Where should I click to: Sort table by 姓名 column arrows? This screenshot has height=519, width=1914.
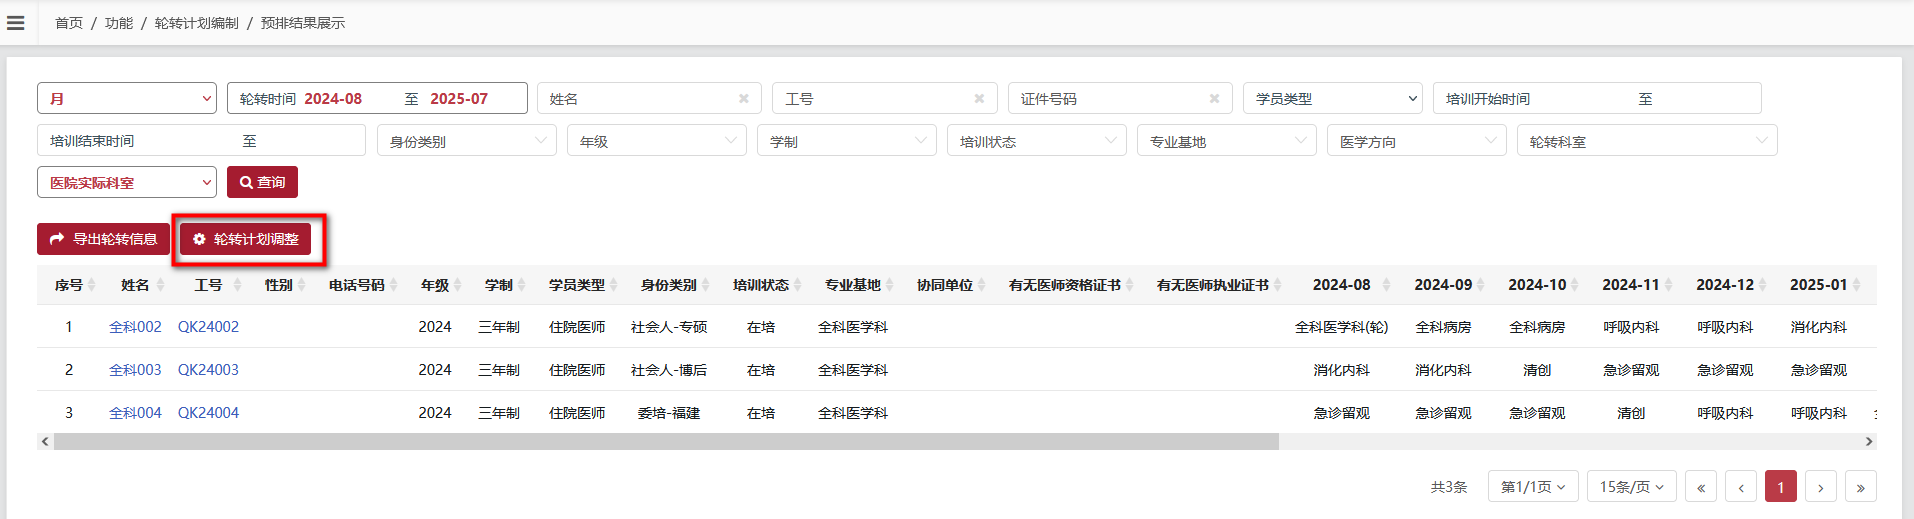(158, 285)
